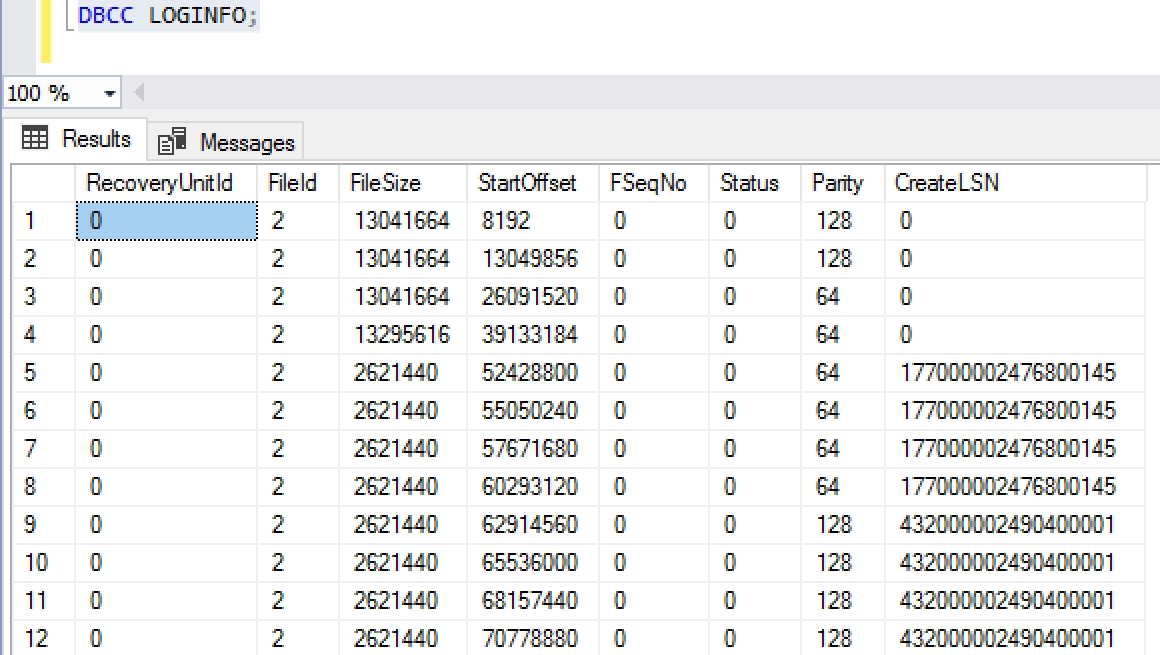This screenshot has width=1160, height=655.
Task: Click the highlighted RecoveryUnitId cell in row 1
Action: (x=166, y=221)
